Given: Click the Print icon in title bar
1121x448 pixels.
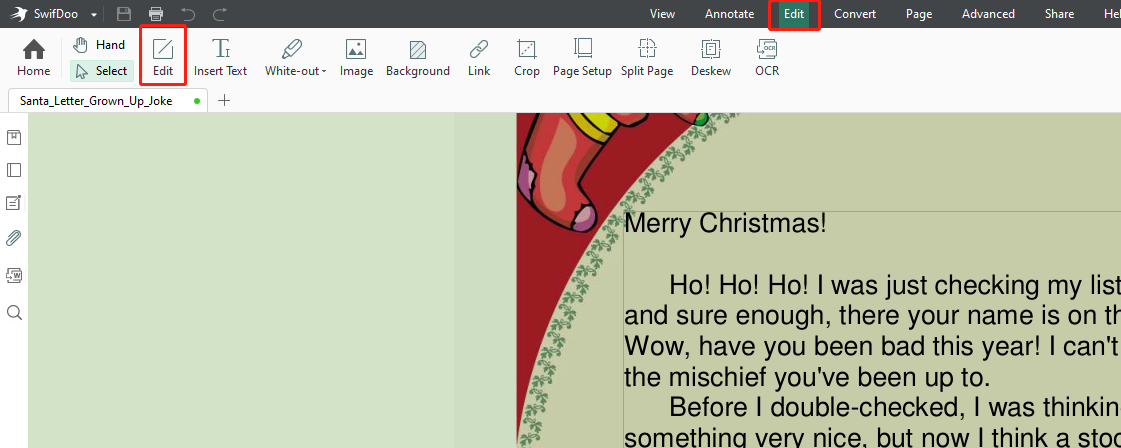Looking at the screenshot, I should point(156,14).
